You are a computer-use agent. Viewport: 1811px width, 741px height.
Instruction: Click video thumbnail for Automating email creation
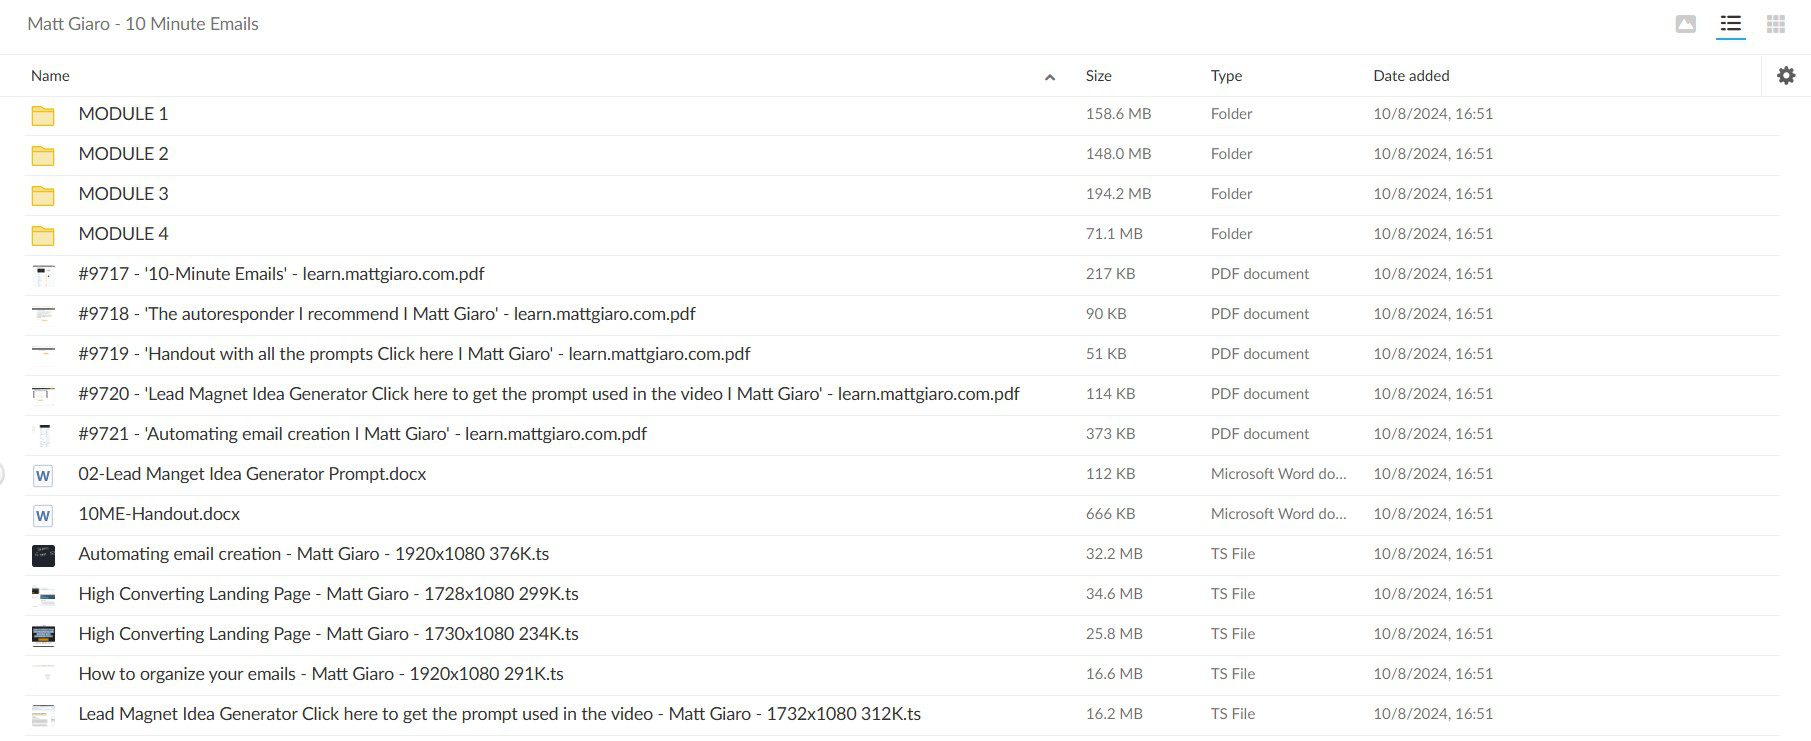pyautogui.click(x=43, y=555)
